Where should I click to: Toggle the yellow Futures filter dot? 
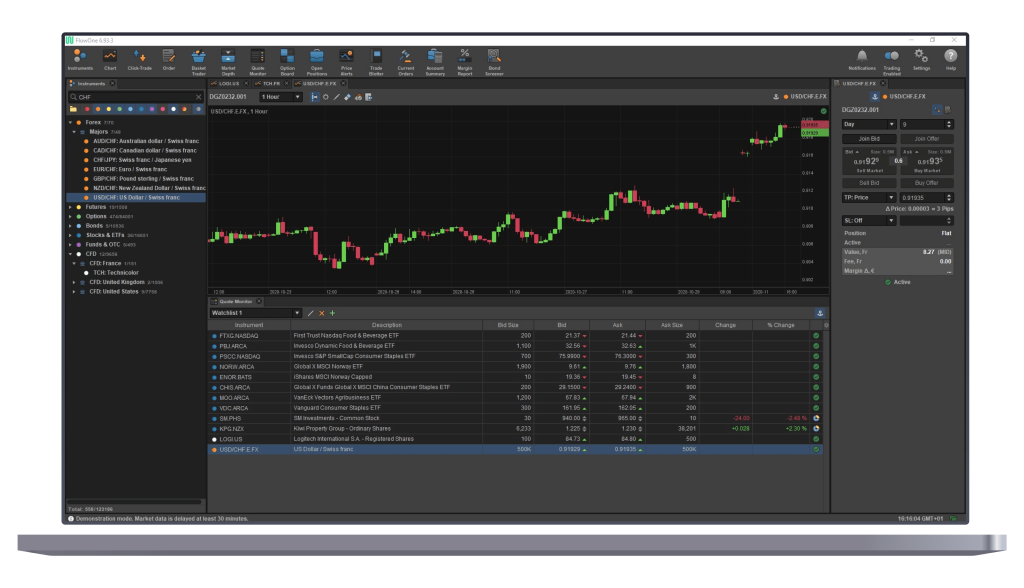(108, 109)
